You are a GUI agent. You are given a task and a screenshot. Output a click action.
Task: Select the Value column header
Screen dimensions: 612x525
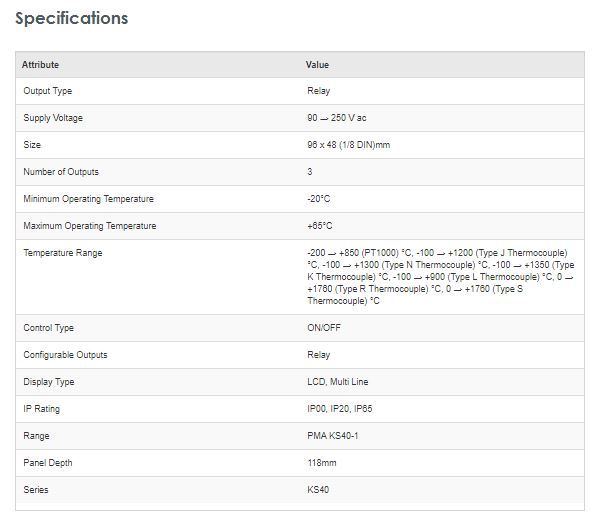317,65
